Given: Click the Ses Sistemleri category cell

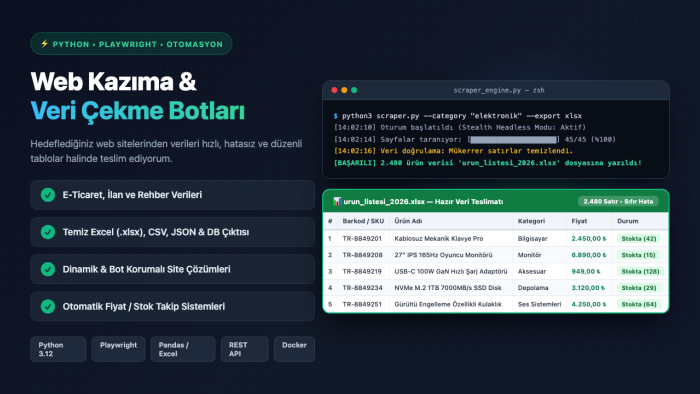Looking at the screenshot, I should (539, 304).
